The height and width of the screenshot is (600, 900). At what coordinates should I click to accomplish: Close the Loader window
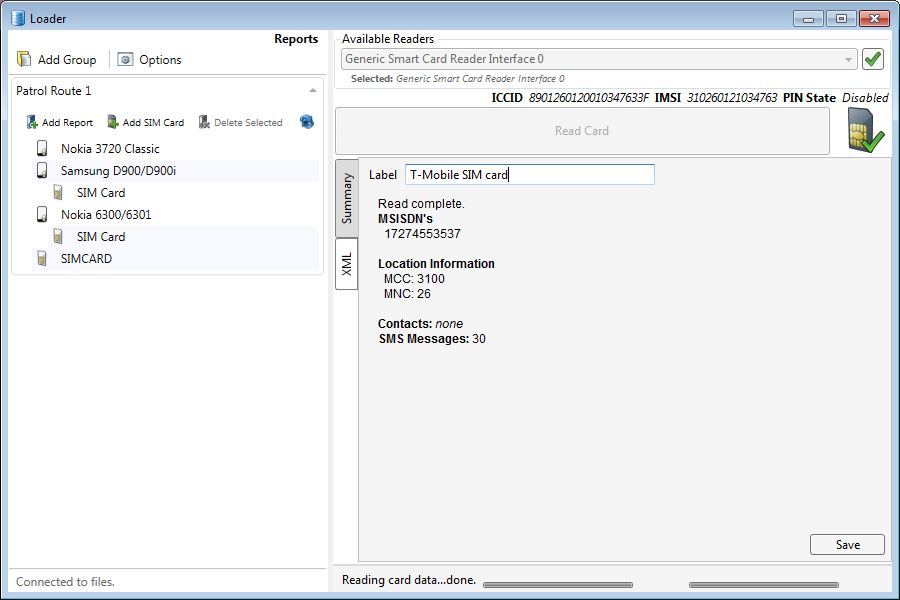click(874, 18)
